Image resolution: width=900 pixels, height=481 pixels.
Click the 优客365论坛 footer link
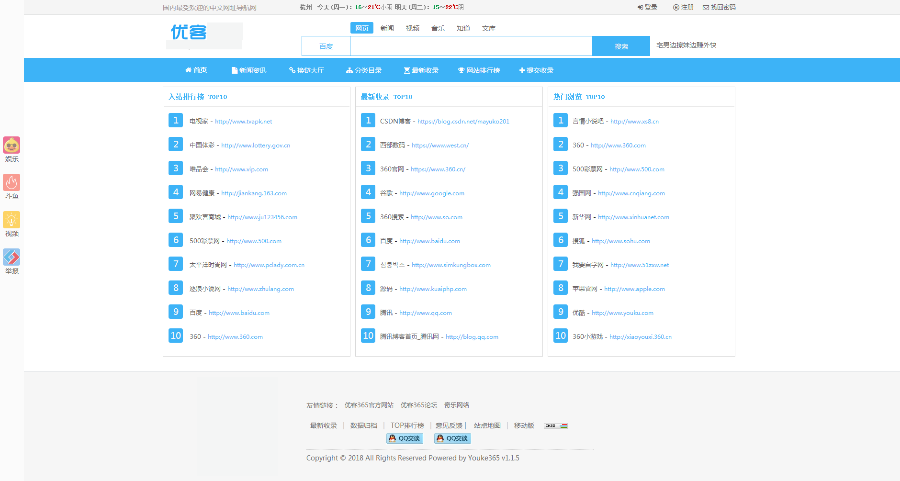(419, 405)
